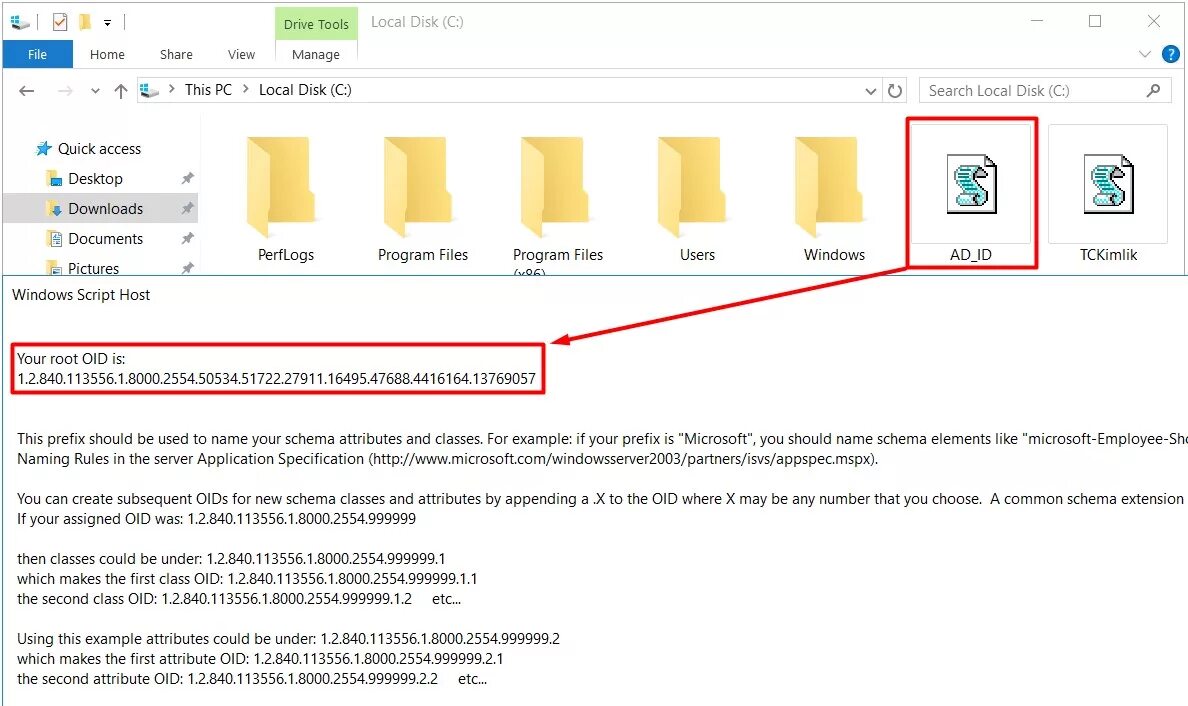The width and height of the screenshot is (1188, 706).
Task: Open the Share ribbon tab
Action: pyautogui.click(x=176, y=55)
